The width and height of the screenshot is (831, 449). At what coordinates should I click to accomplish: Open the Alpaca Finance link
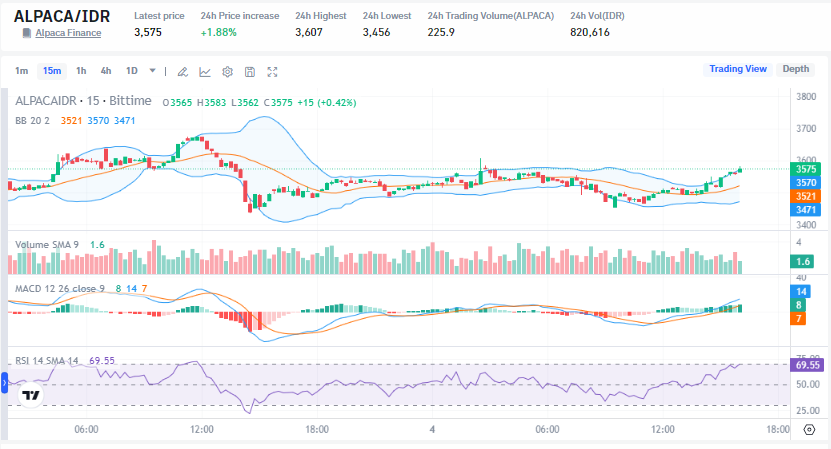pos(68,33)
